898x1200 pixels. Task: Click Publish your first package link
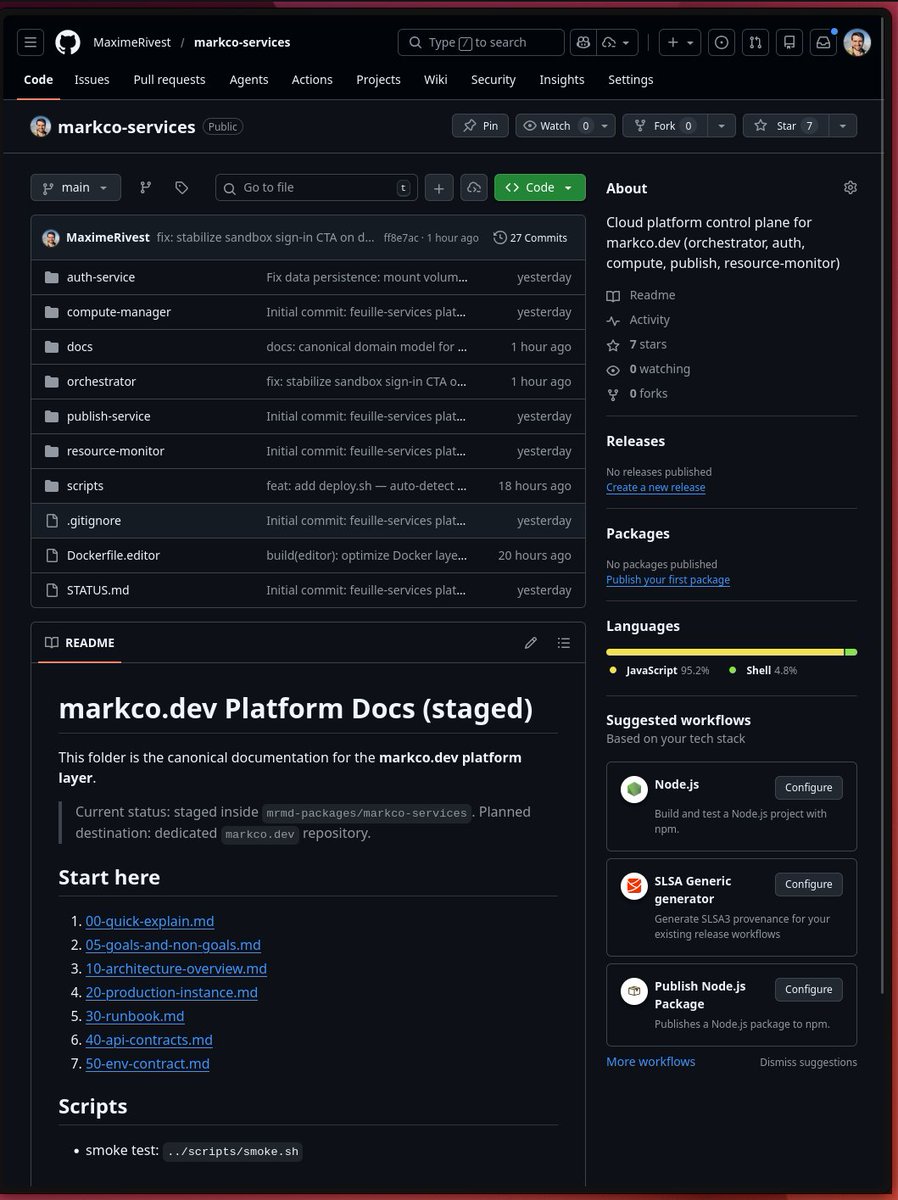668,580
